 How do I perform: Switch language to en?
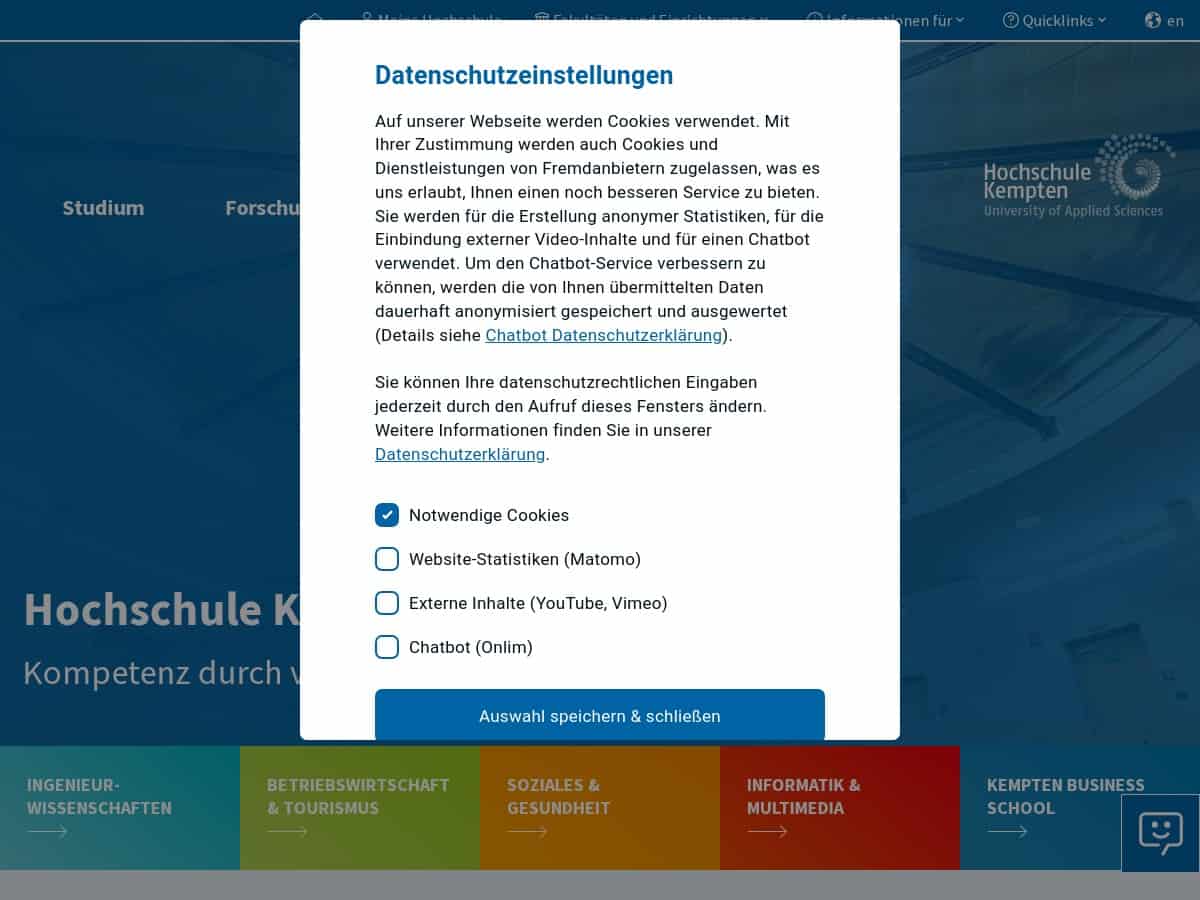[x=1175, y=20]
